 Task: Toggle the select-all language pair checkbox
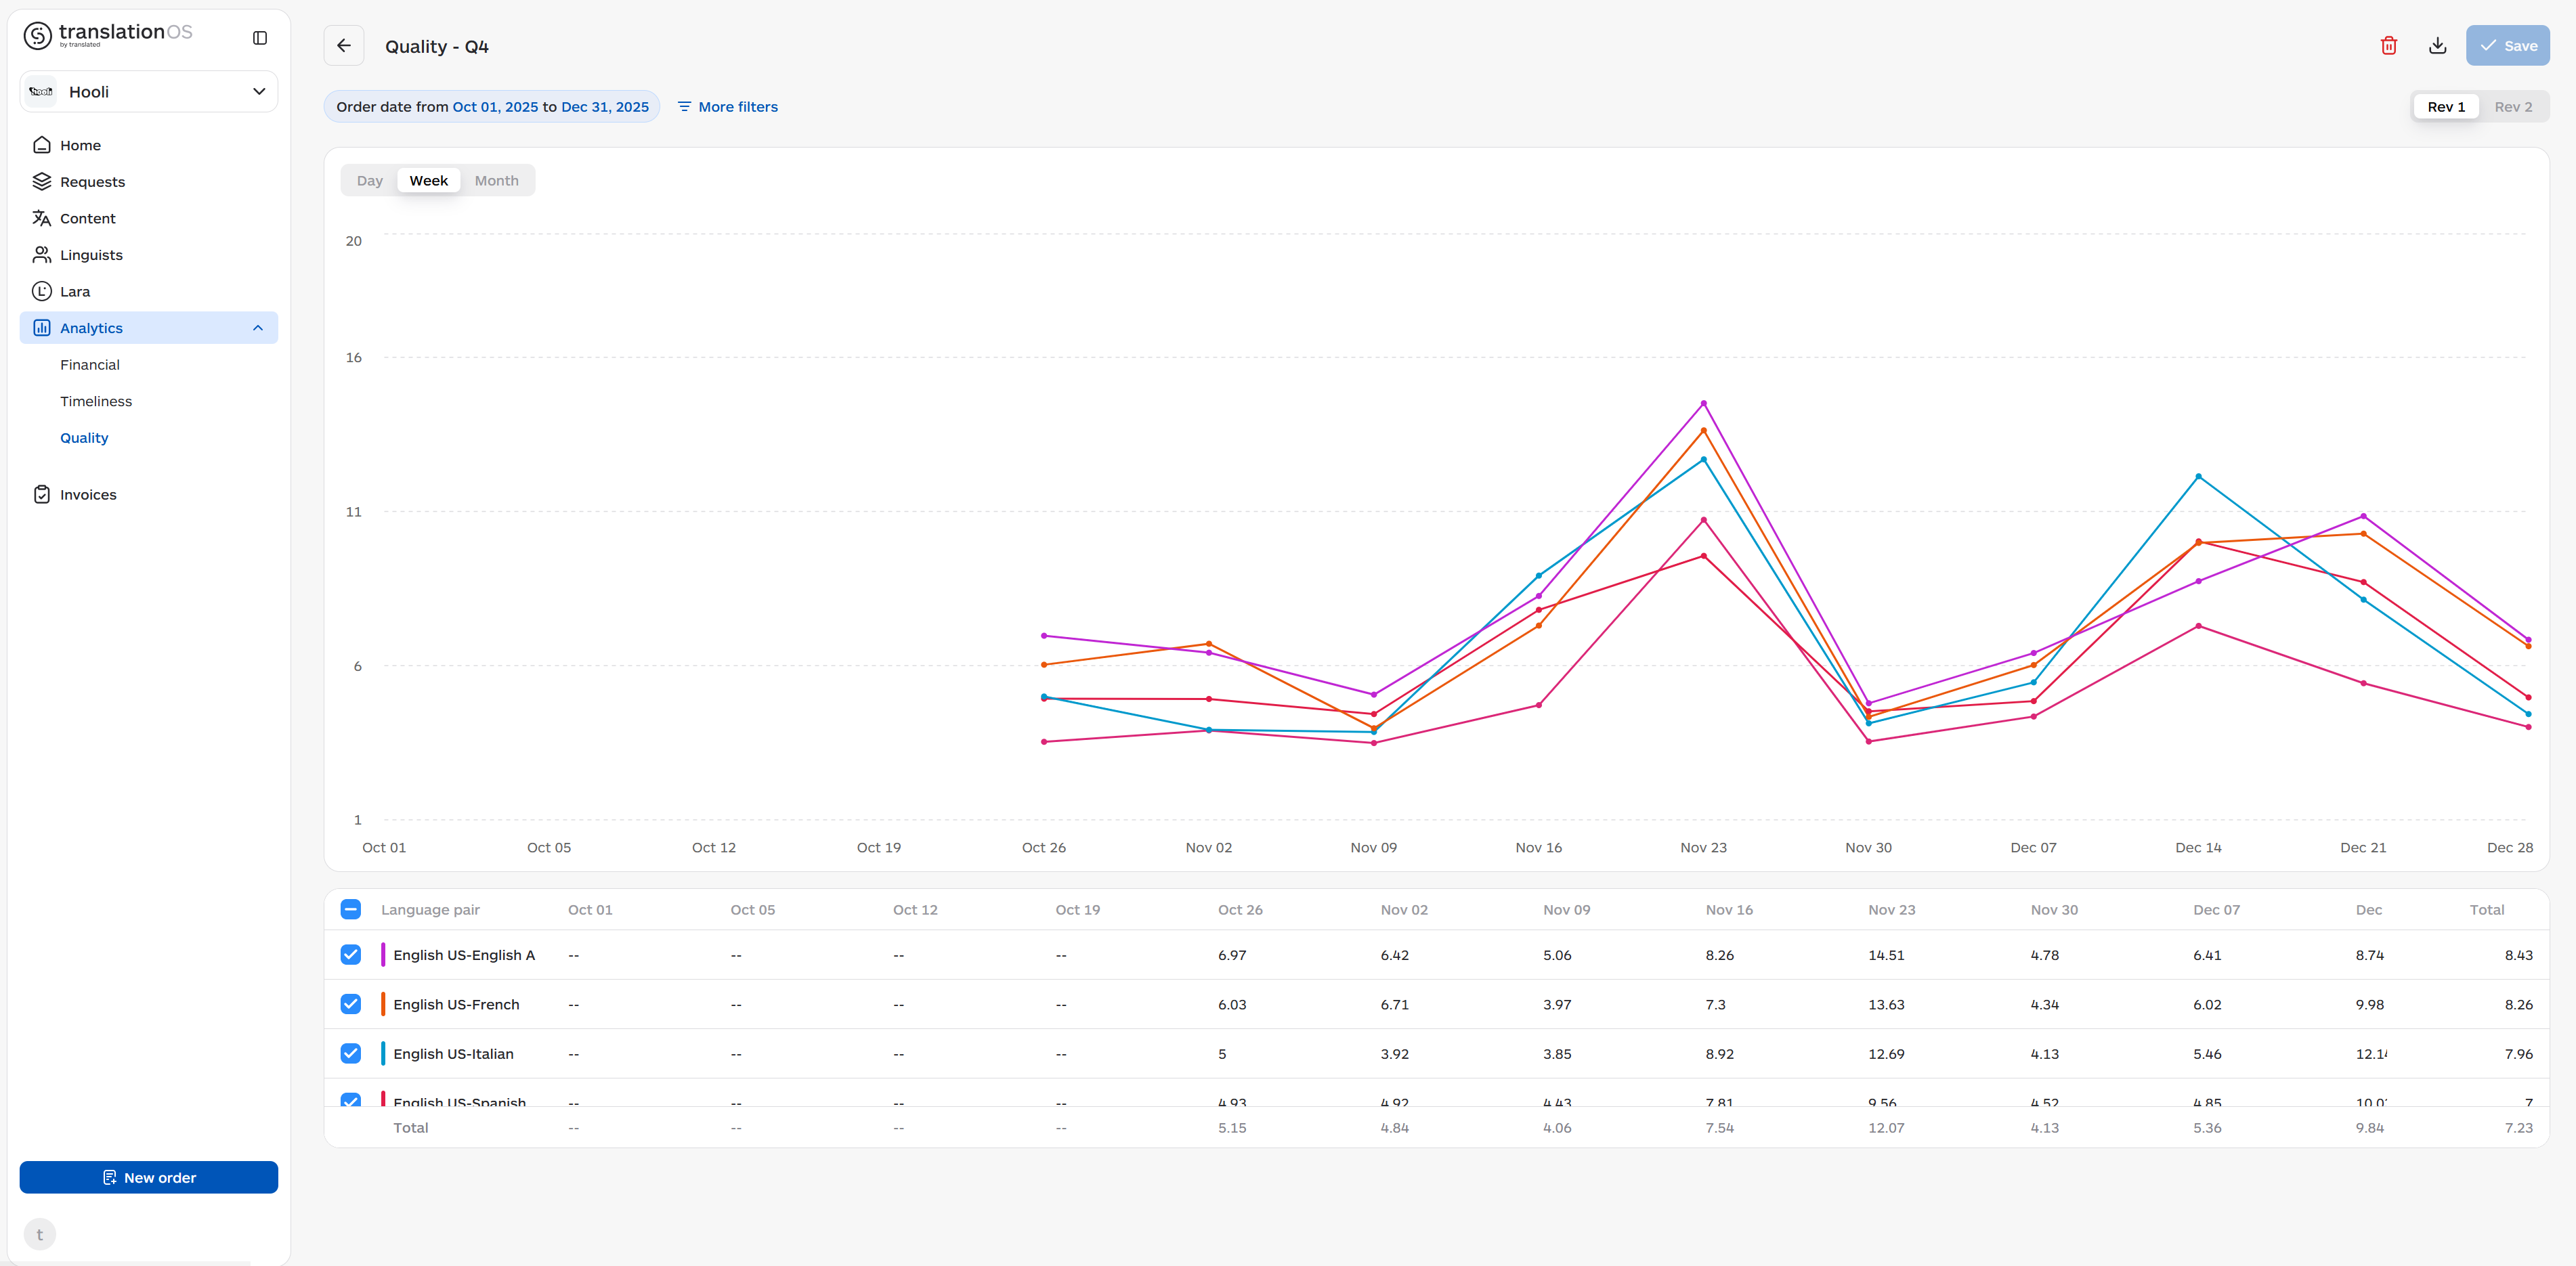[351, 909]
